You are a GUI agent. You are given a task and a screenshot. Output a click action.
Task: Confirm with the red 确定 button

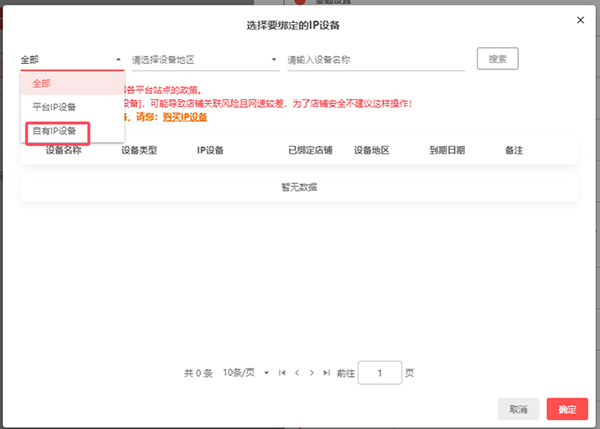click(567, 409)
